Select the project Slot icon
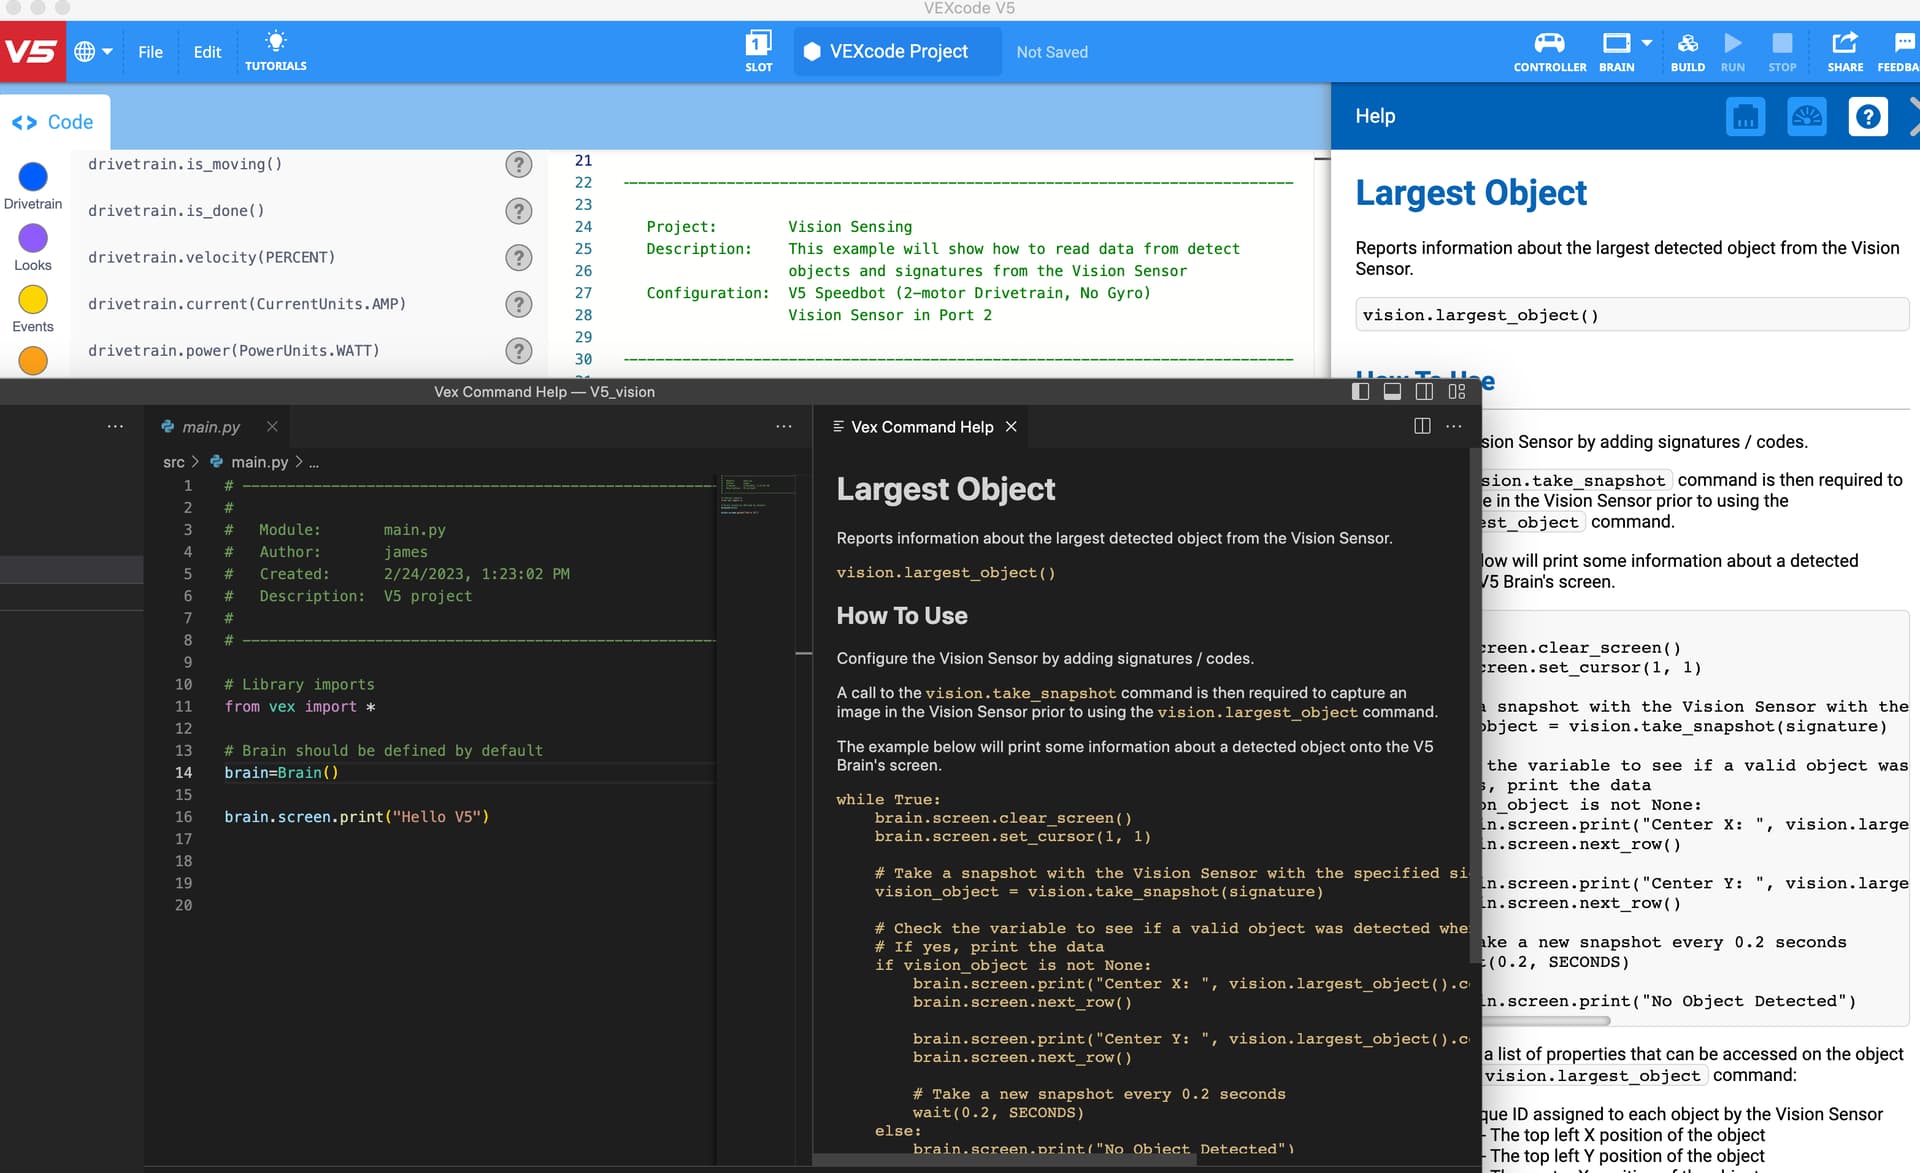Screen dimensions: 1920x1173 click(x=758, y=51)
